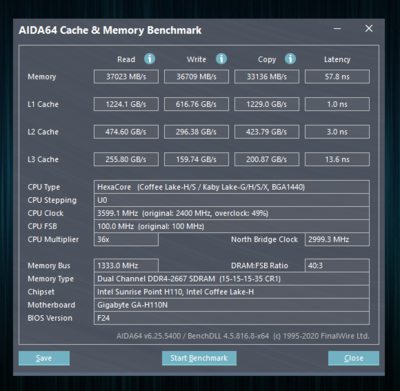Click the DRAM:FSB Ratio label

coord(259,266)
